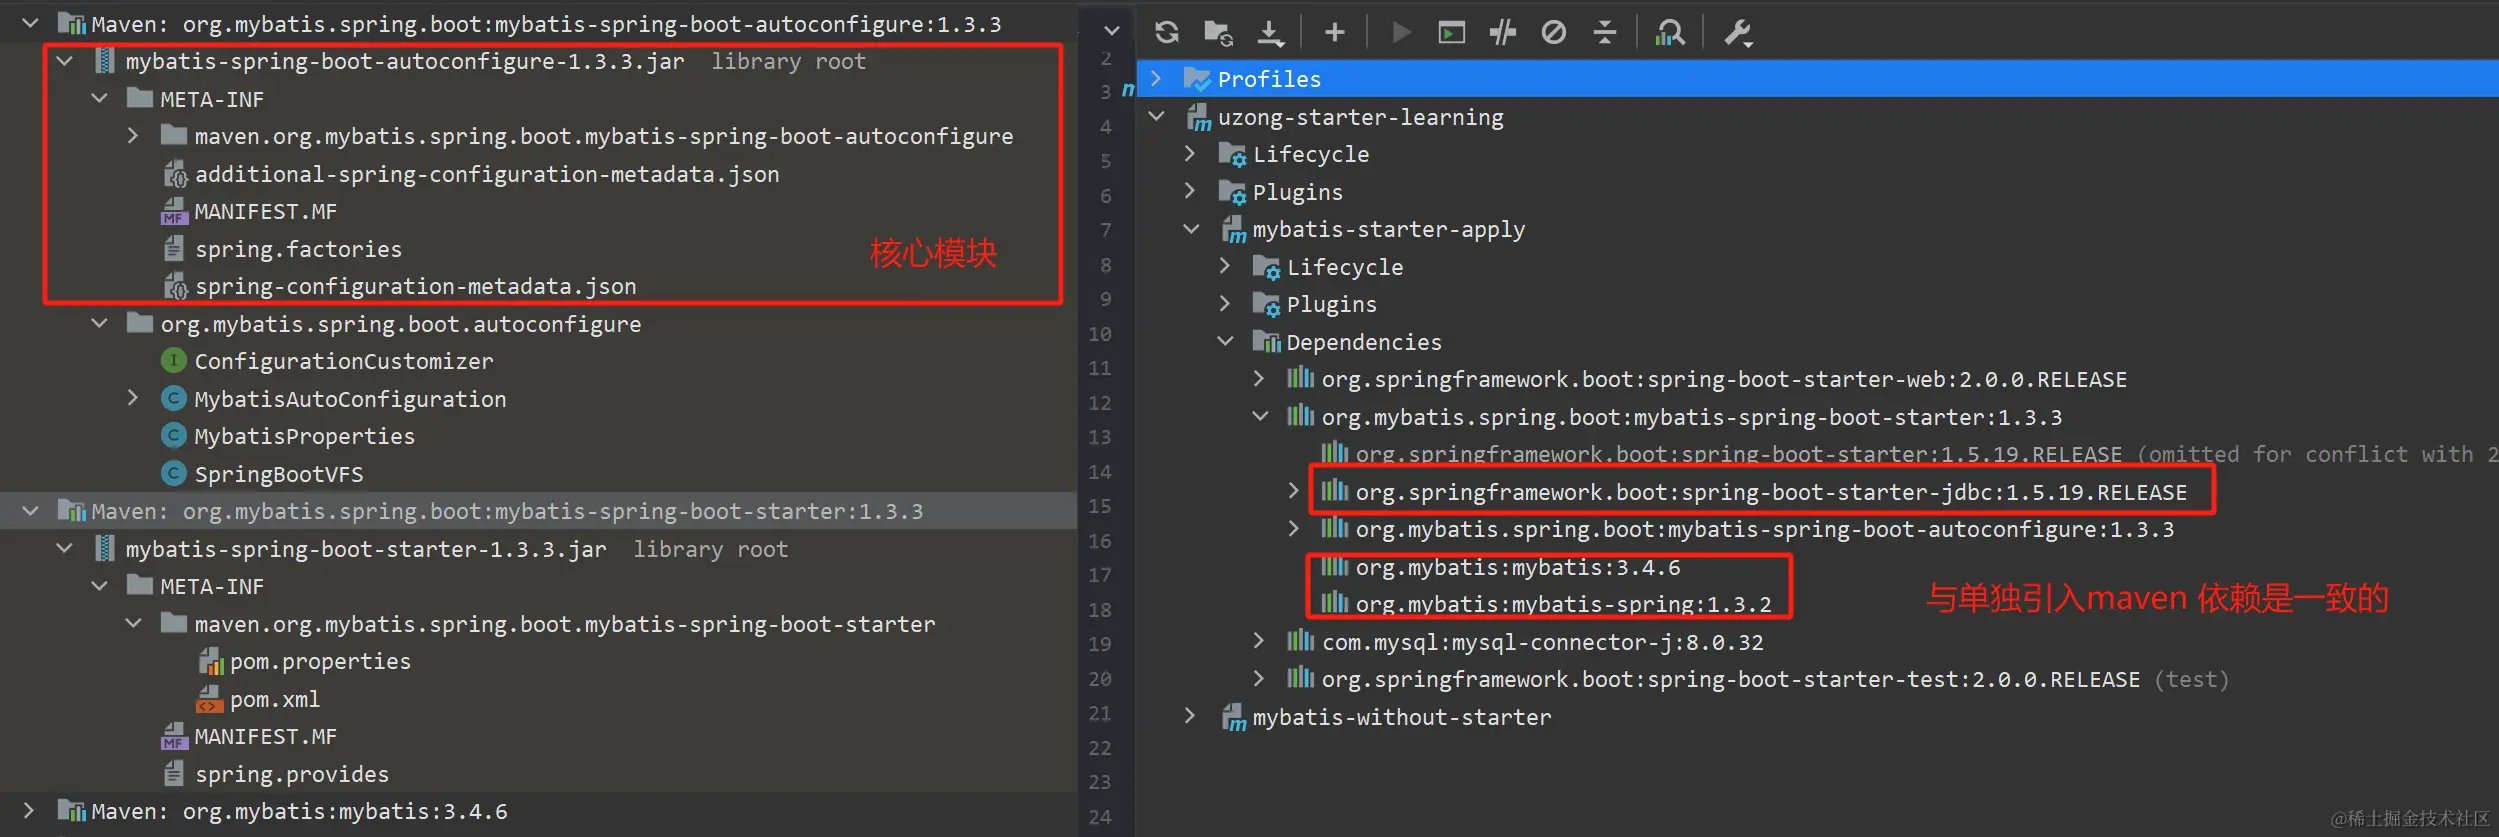Open MybatisProperties class
The image size is (2499, 837).
(x=304, y=436)
